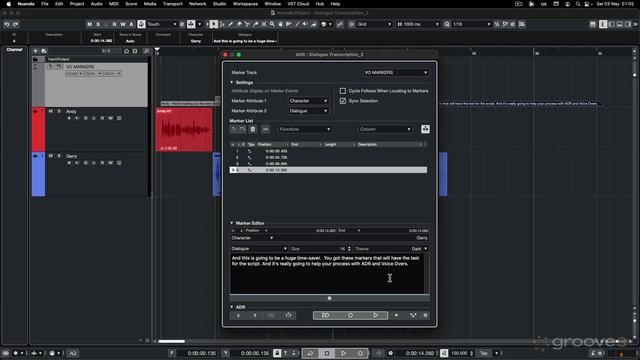
Task: Uncheck the Sync Selection checkbox
Action: pos(343,101)
